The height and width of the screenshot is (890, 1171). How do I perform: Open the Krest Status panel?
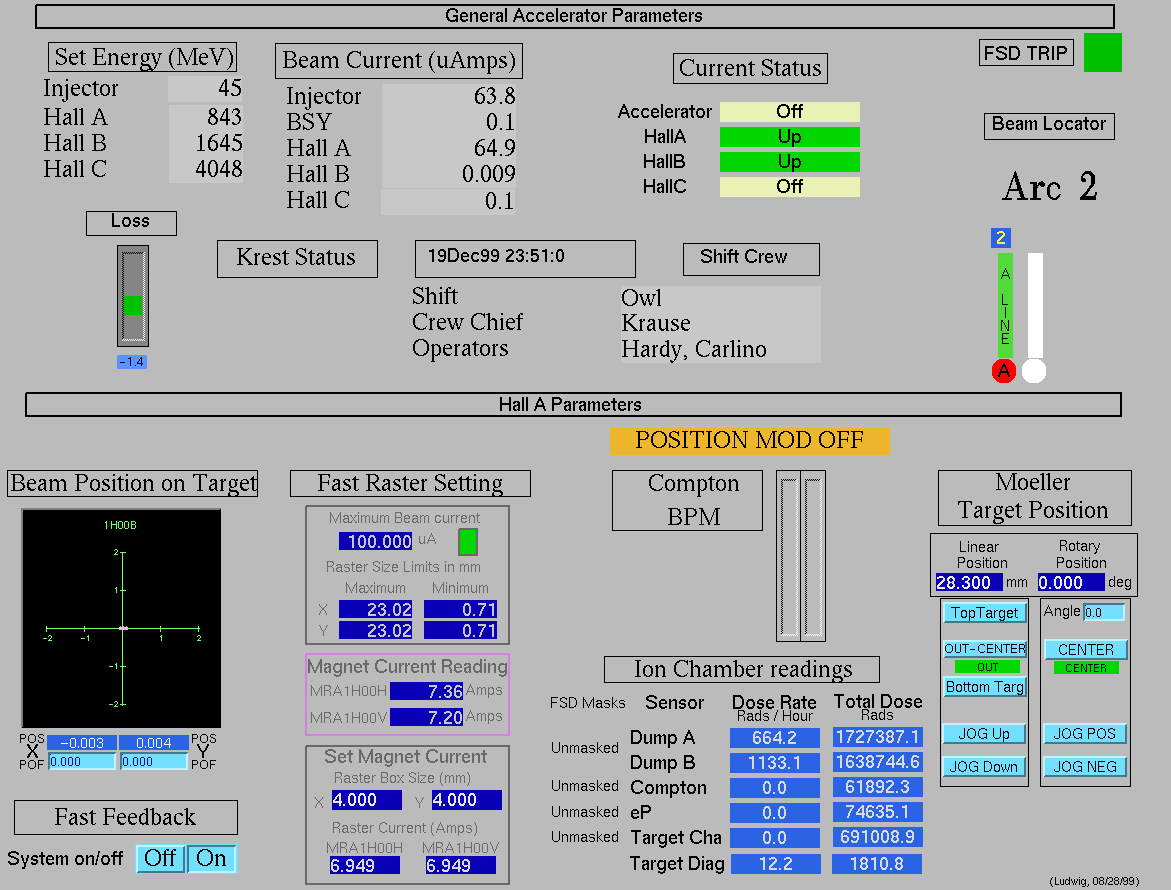coord(297,258)
